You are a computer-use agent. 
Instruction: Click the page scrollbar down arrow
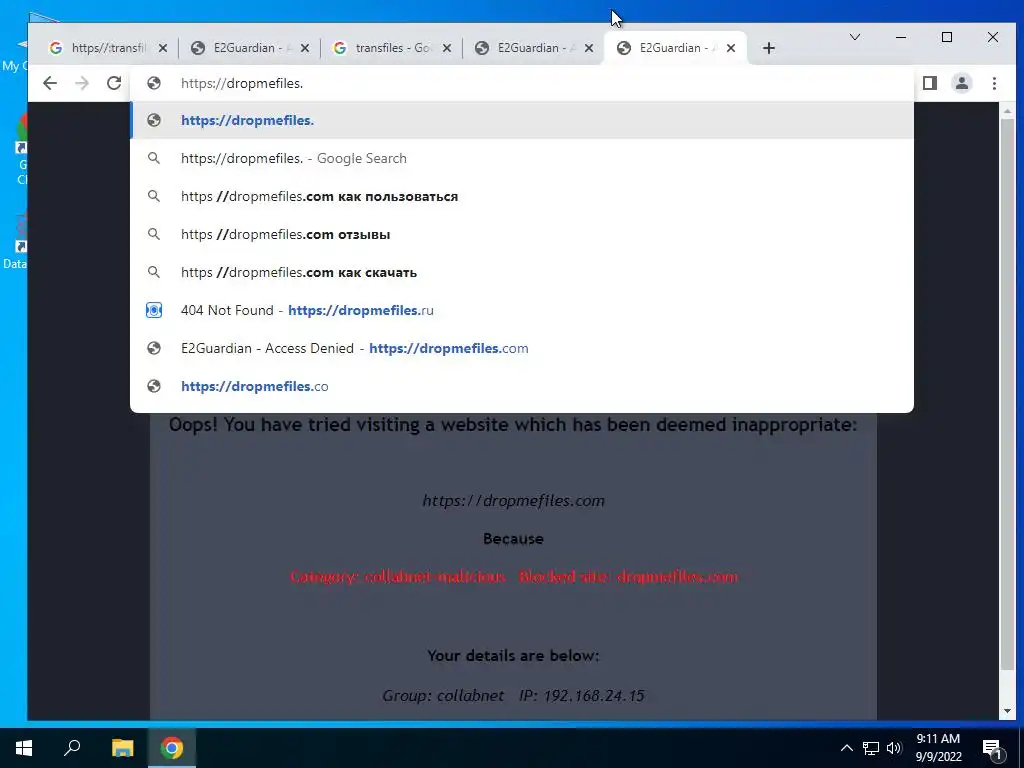coord(1007,711)
